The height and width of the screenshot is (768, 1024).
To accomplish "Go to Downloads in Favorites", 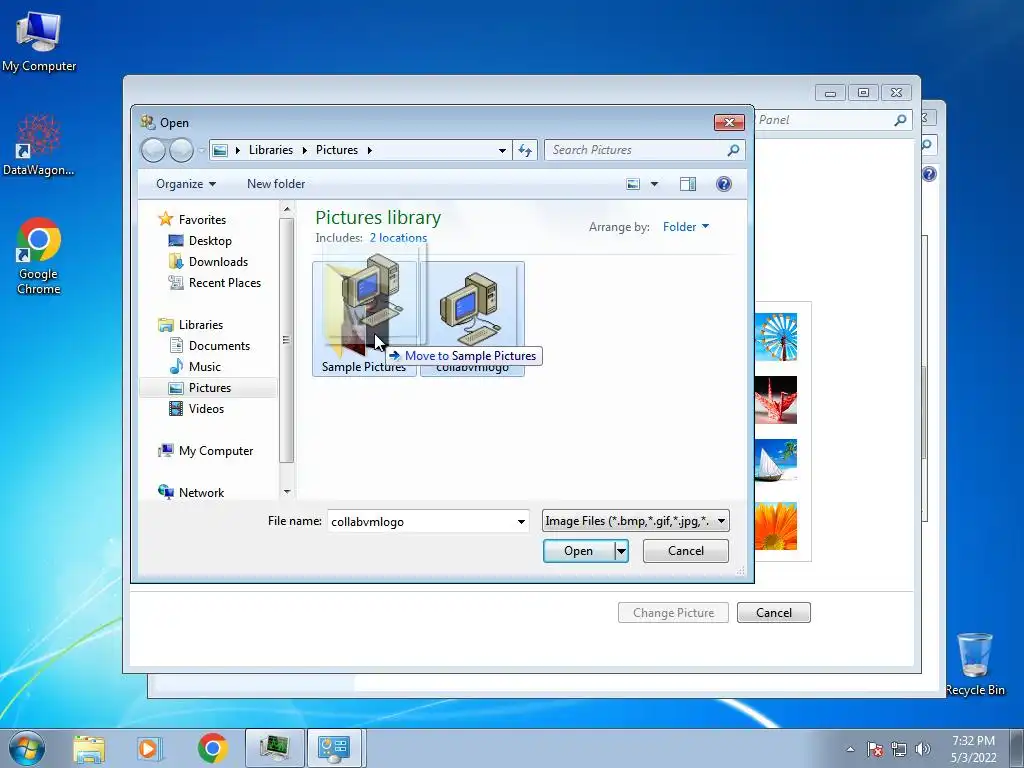I will pos(218,262).
